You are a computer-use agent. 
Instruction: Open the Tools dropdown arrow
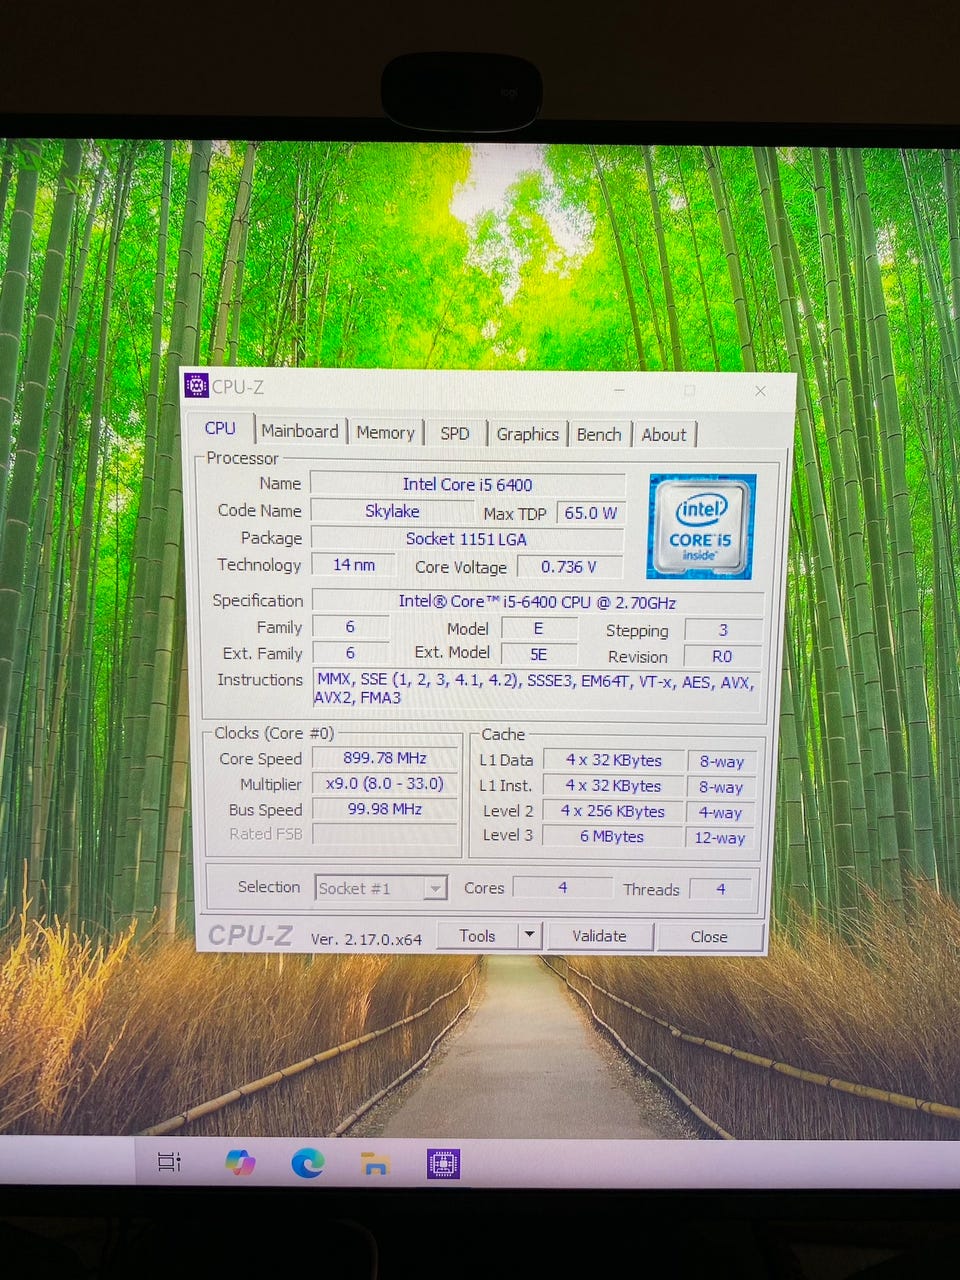(530, 936)
